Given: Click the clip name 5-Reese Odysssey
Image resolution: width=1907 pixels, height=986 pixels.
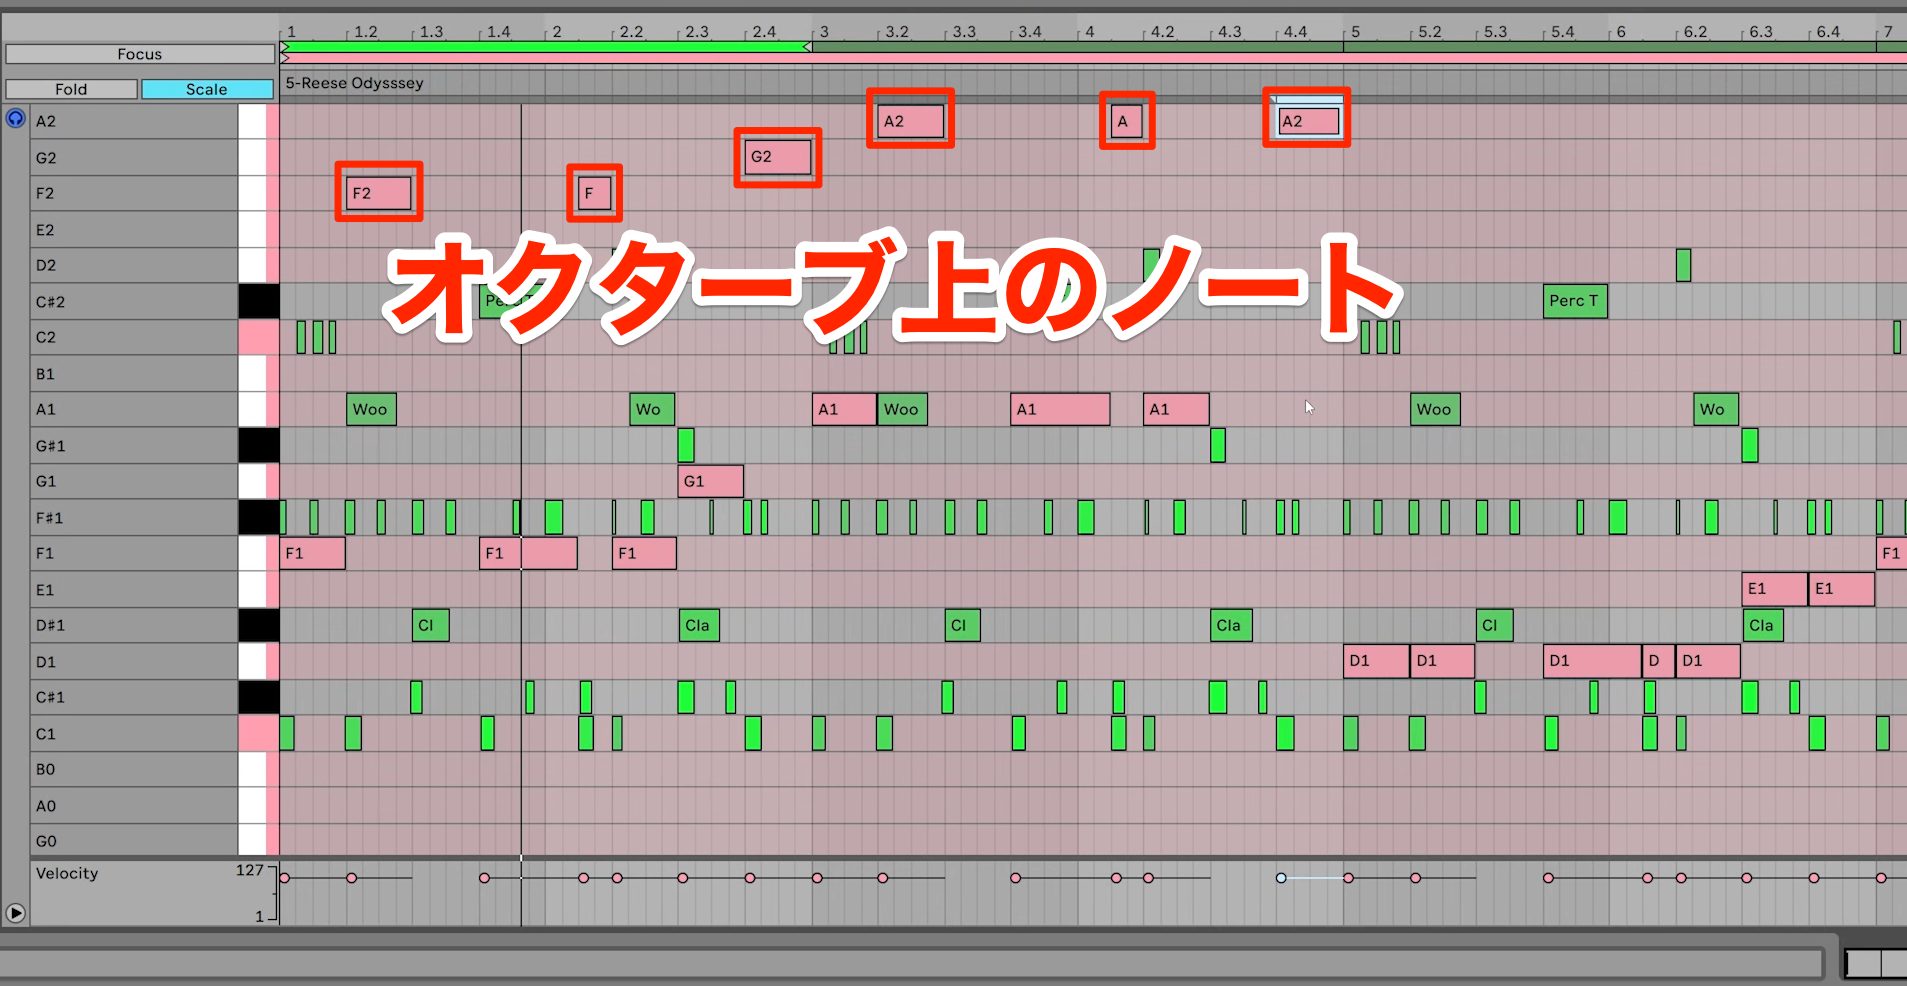Looking at the screenshot, I should click(x=354, y=83).
